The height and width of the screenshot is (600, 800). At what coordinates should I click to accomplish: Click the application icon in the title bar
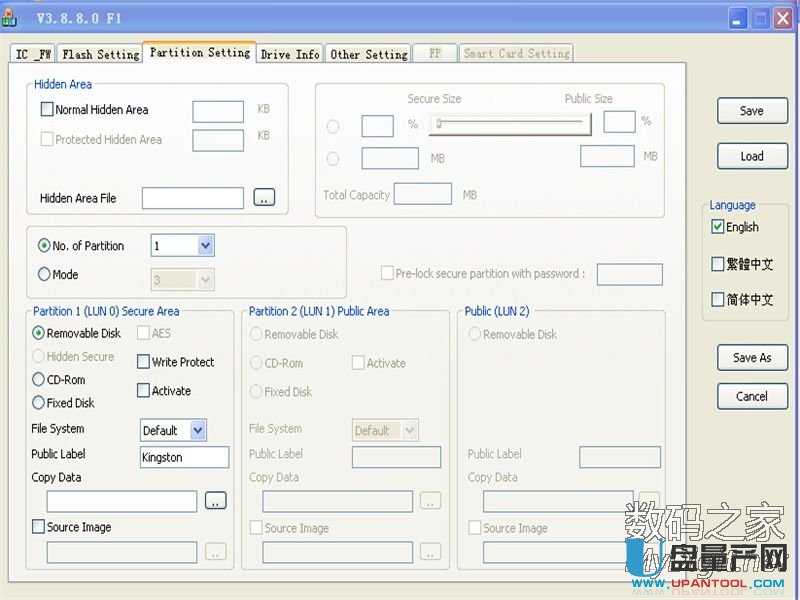coord(12,18)
